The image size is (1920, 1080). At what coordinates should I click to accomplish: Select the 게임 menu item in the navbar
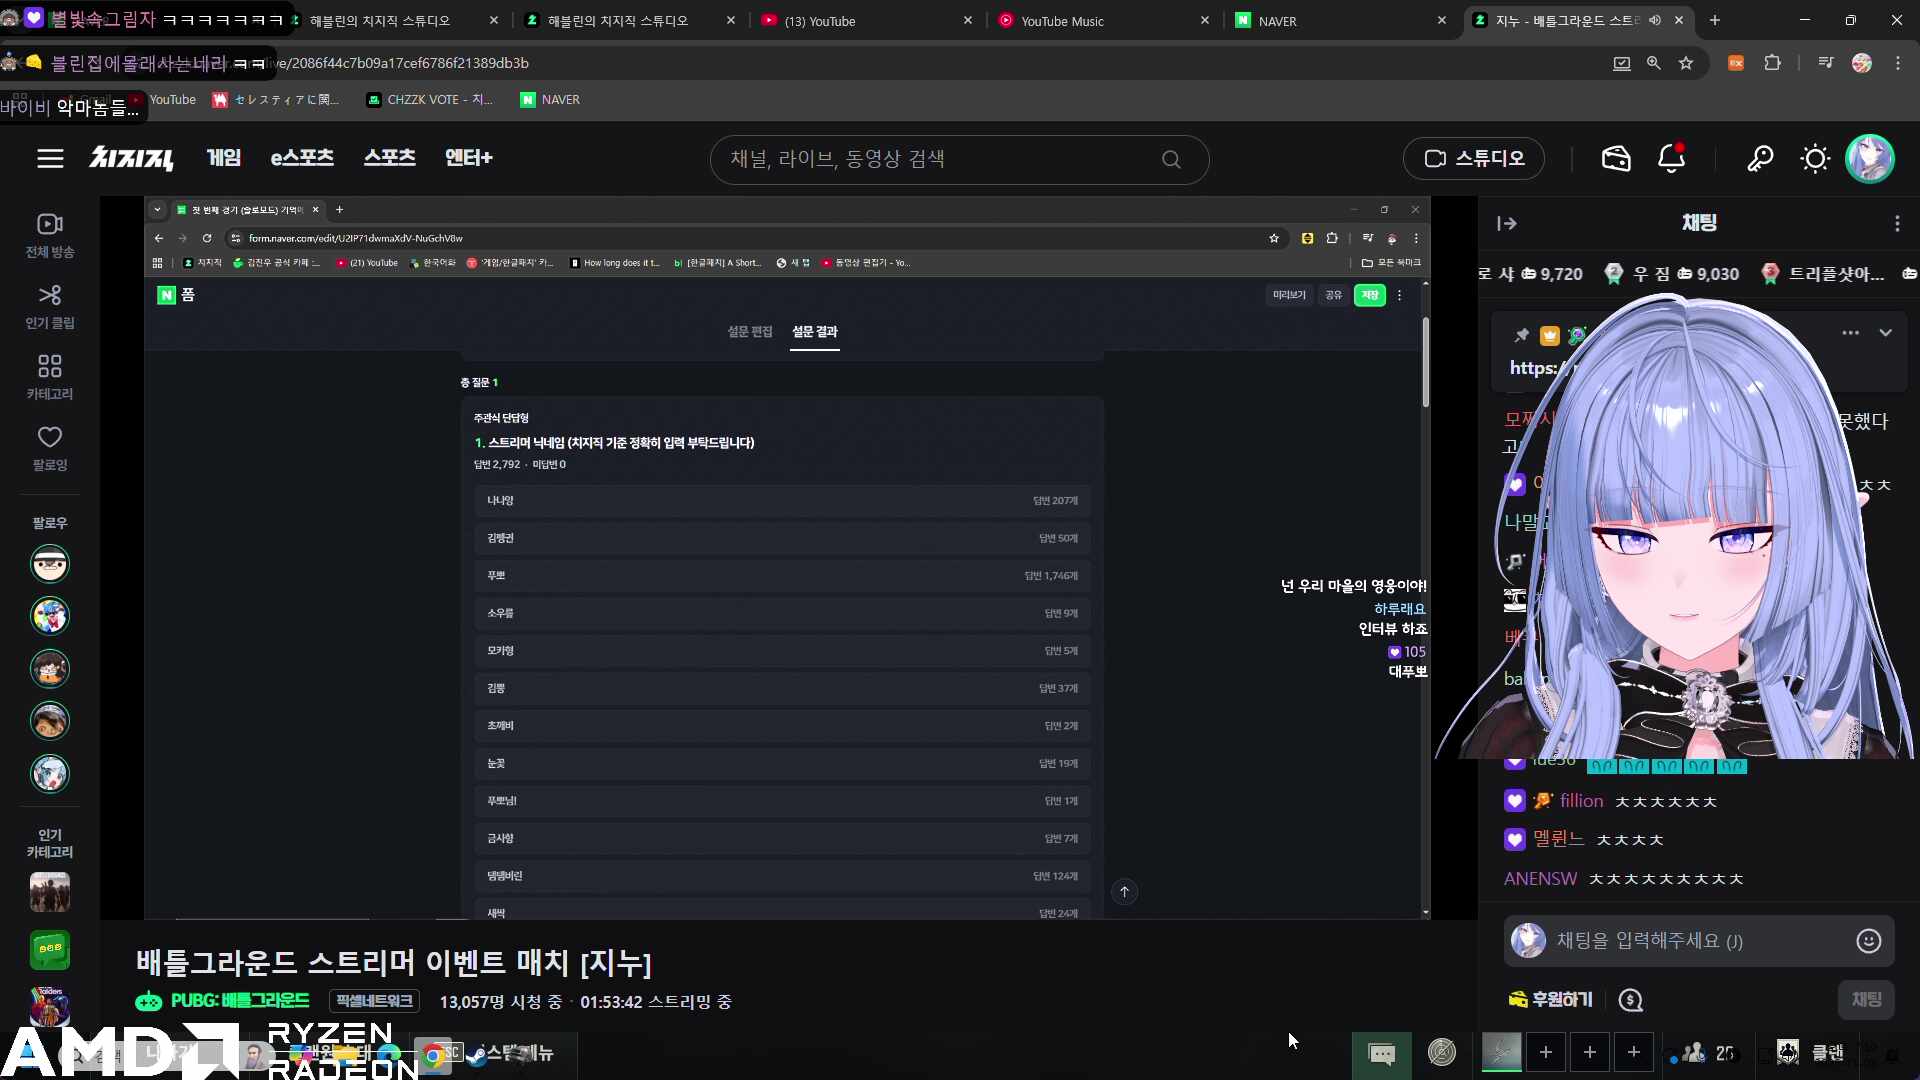point(223,158)
